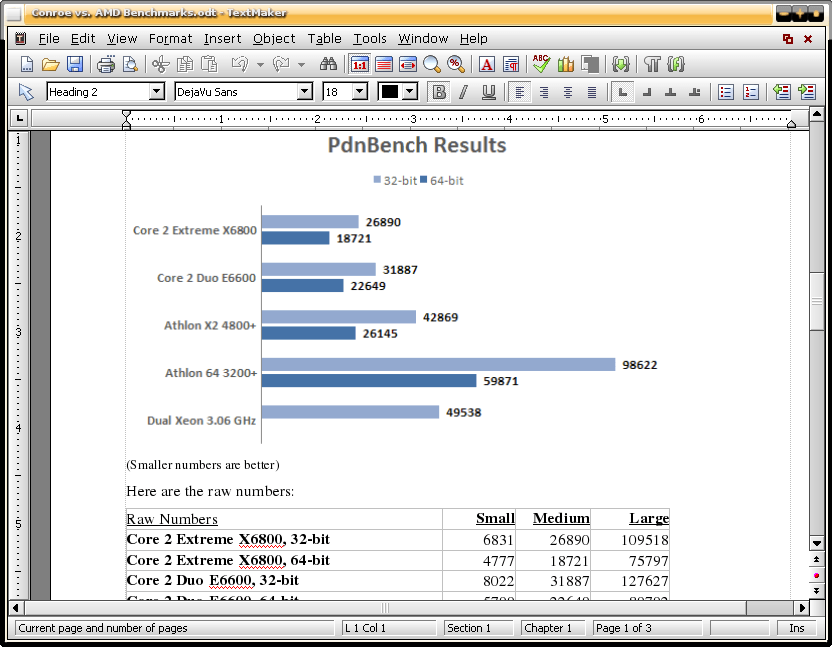Run spell check with ABC checkmark icon
The width and height of the screenshot is (832, 647).
[x=541, y=65]
